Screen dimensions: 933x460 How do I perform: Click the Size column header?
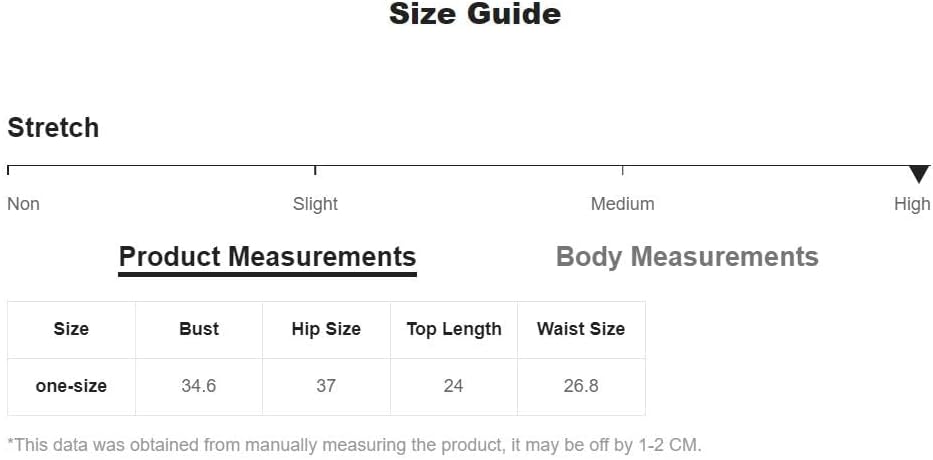[x=71, y=330]
